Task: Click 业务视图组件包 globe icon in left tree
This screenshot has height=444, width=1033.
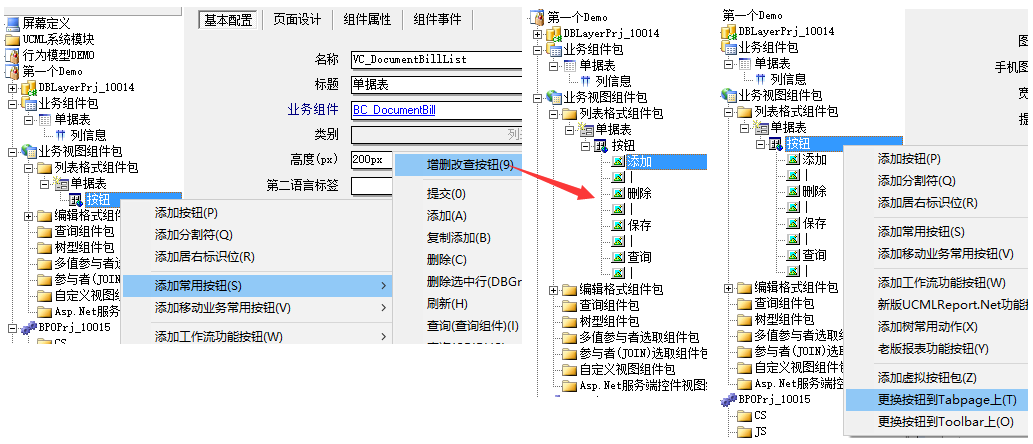Action: coord(28,152)
